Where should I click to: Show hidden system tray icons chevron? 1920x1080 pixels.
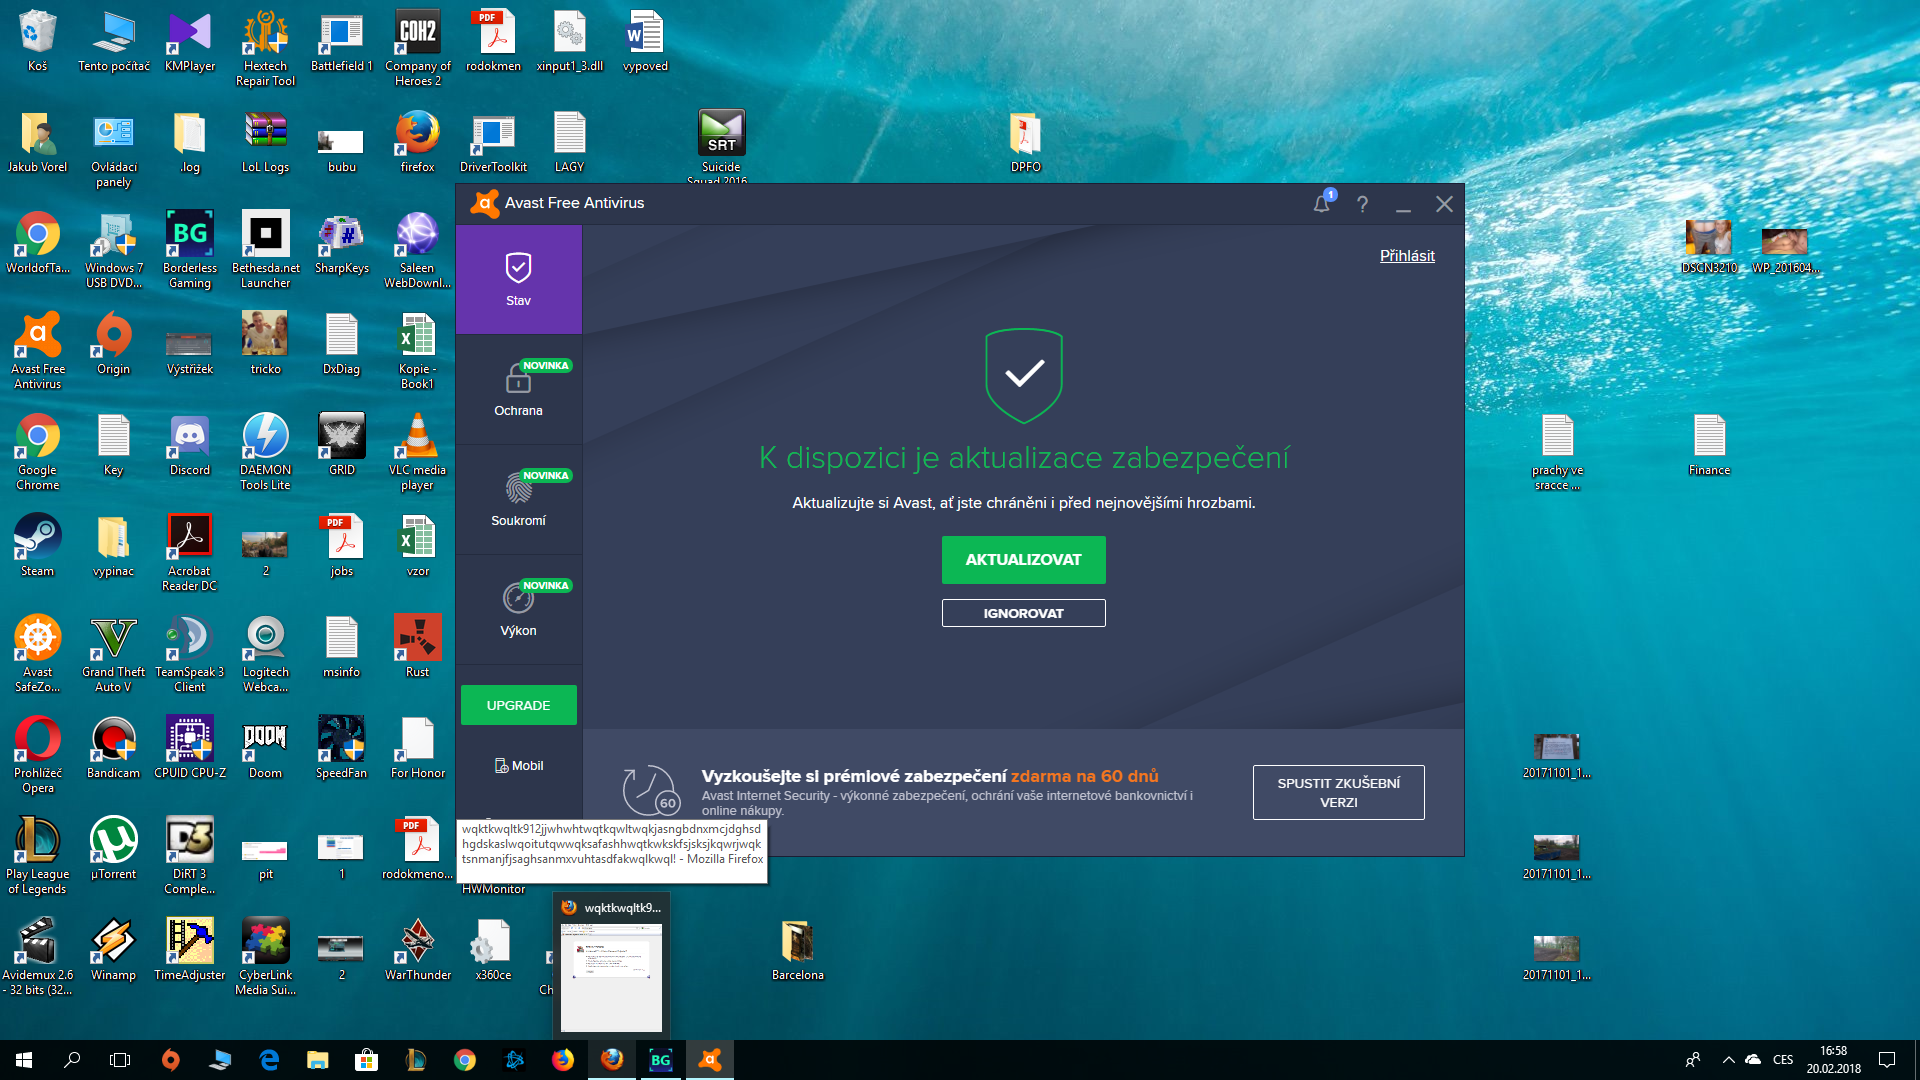coord(1728,1060)
